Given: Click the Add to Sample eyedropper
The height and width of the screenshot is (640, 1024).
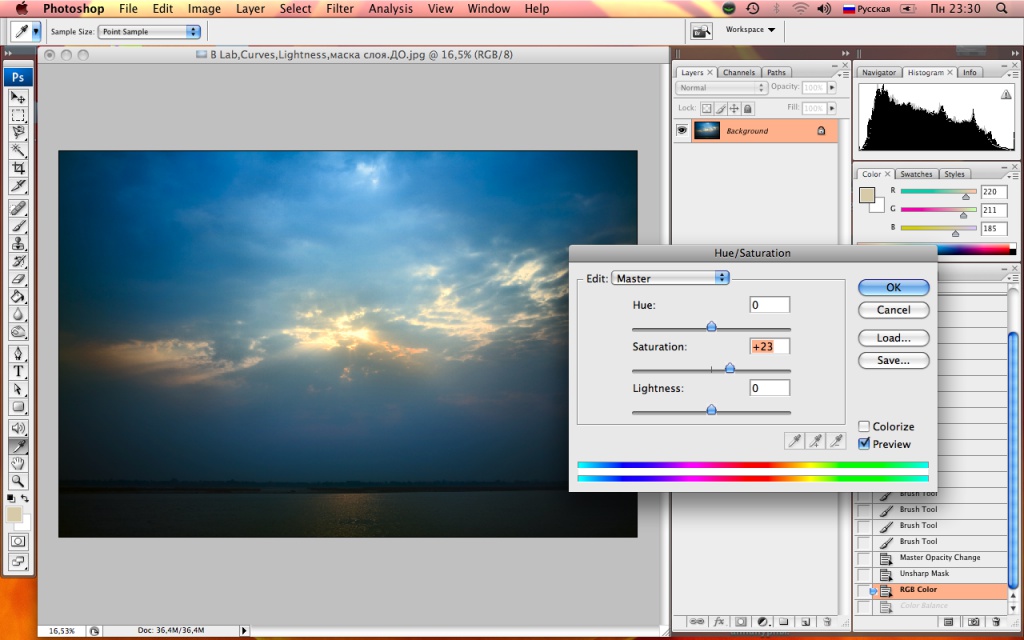Looking at the screenshot, I should click(816, 440).
